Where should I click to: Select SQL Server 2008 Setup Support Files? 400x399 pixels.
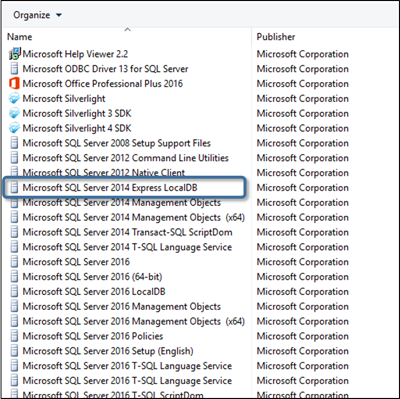point(117,143)
